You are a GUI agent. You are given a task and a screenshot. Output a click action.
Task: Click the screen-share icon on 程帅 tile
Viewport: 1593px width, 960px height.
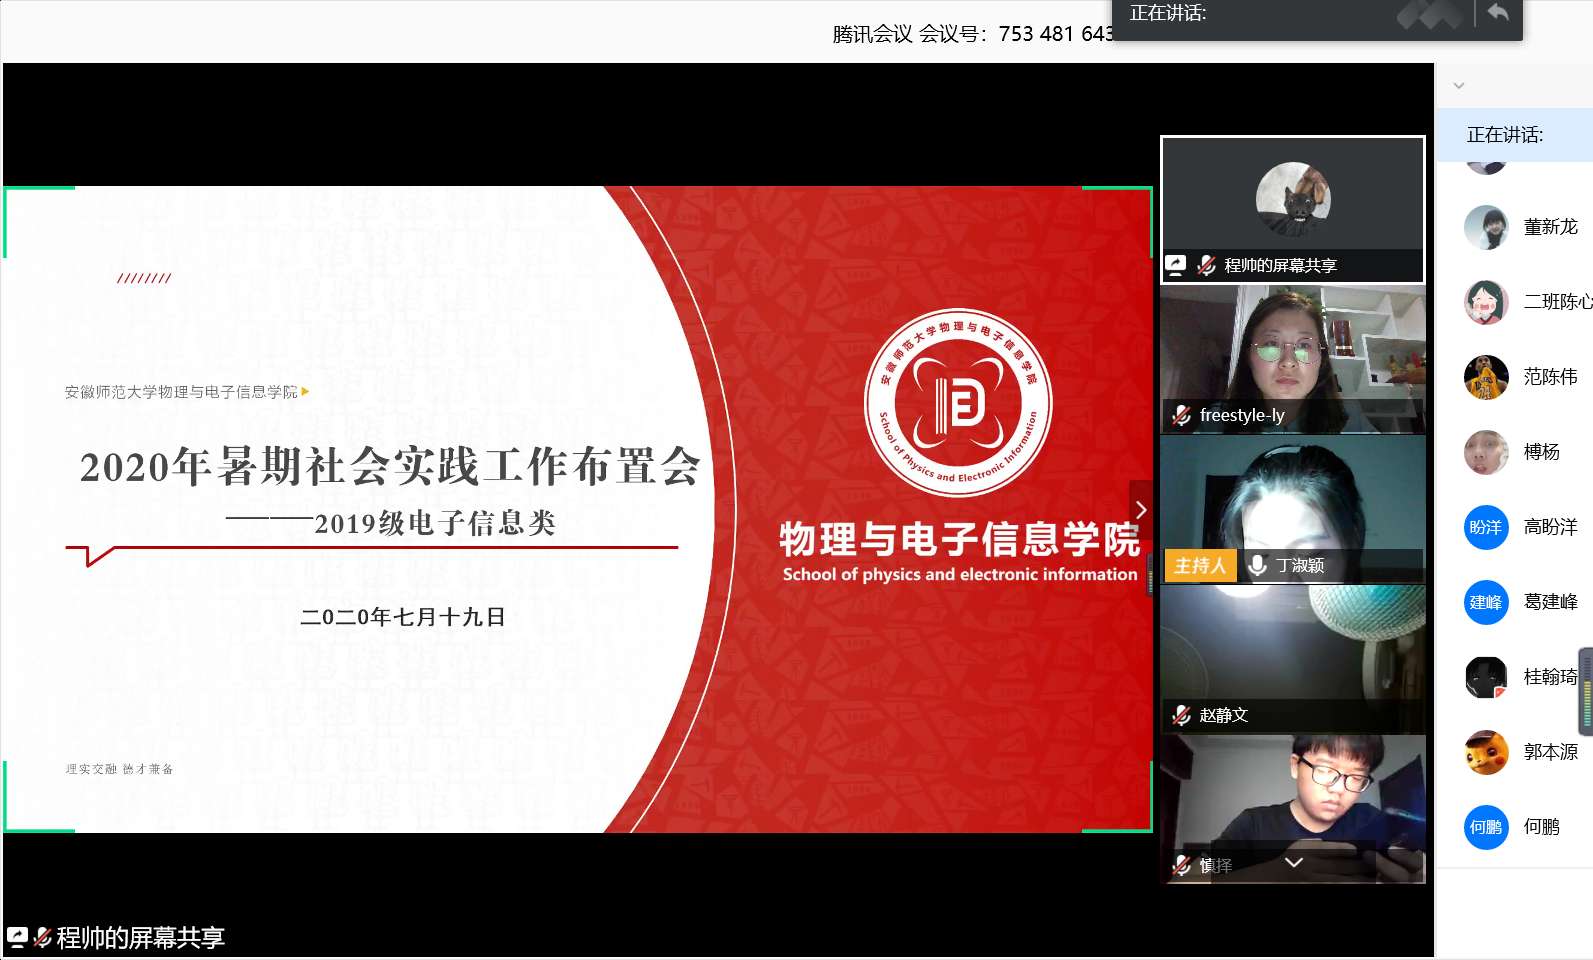[1176, 265]
